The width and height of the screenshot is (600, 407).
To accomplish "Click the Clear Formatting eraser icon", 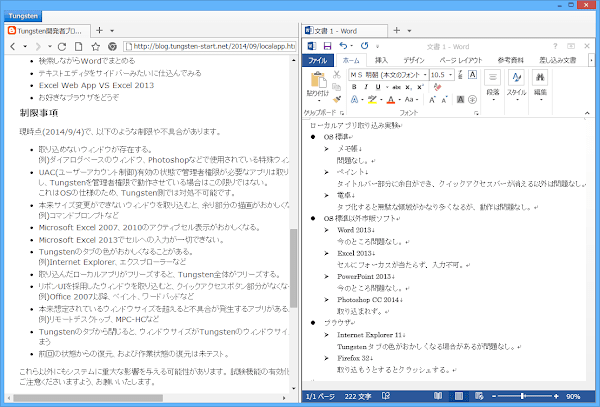I will (x=438, y=87).
